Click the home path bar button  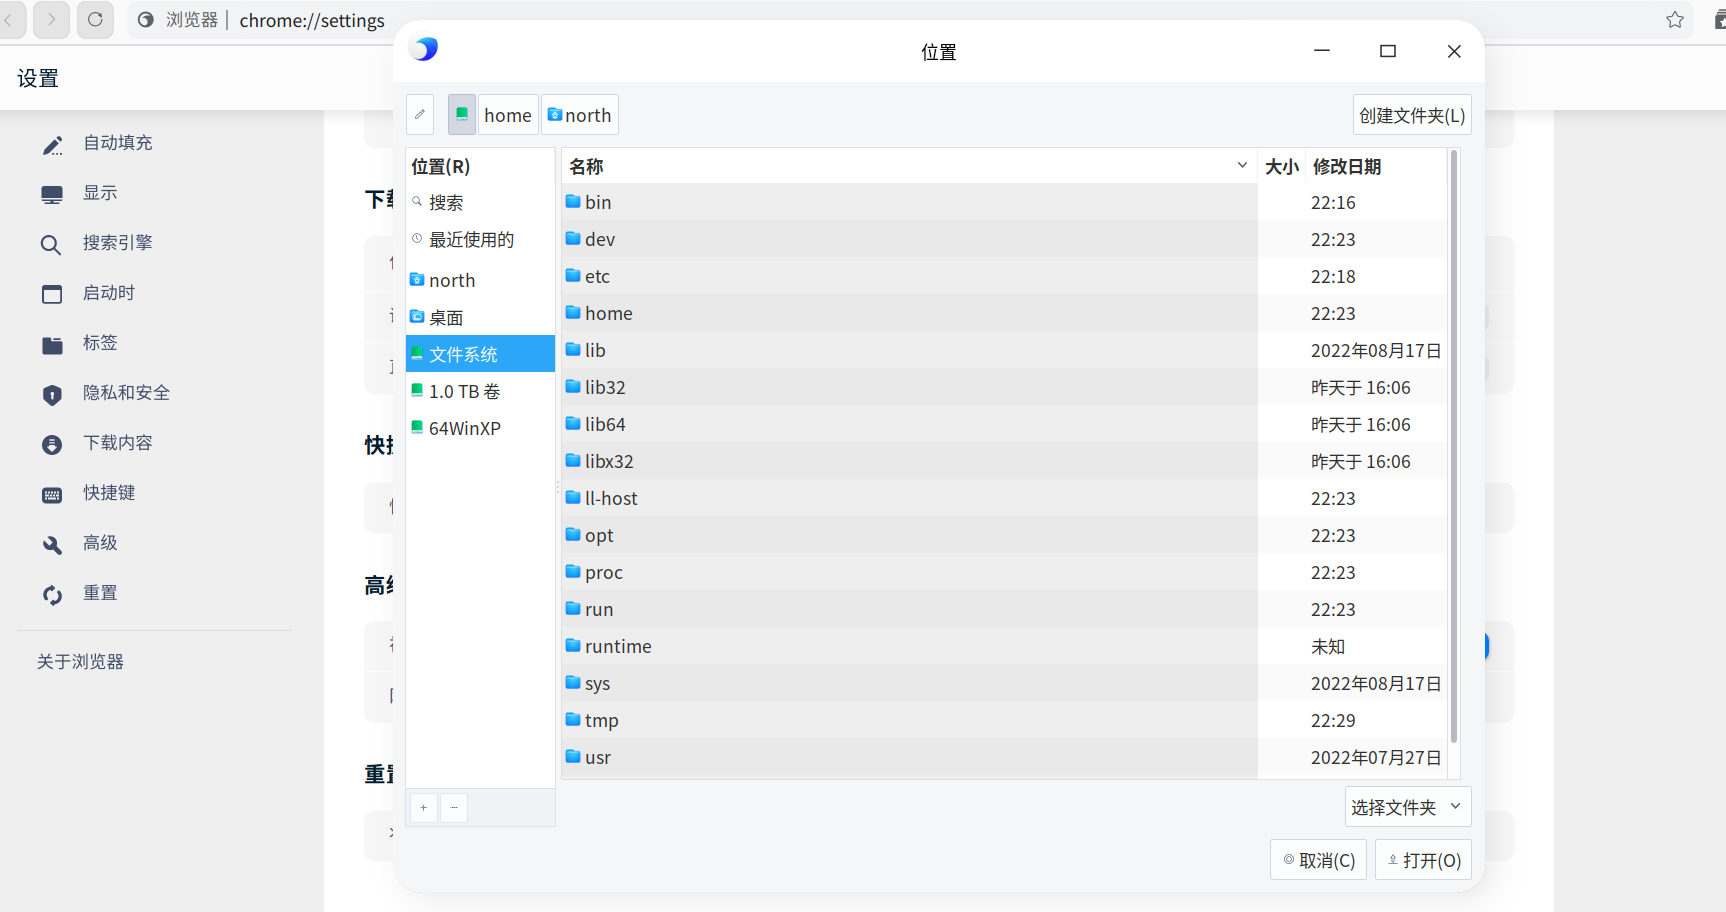[x=508, y=115]
